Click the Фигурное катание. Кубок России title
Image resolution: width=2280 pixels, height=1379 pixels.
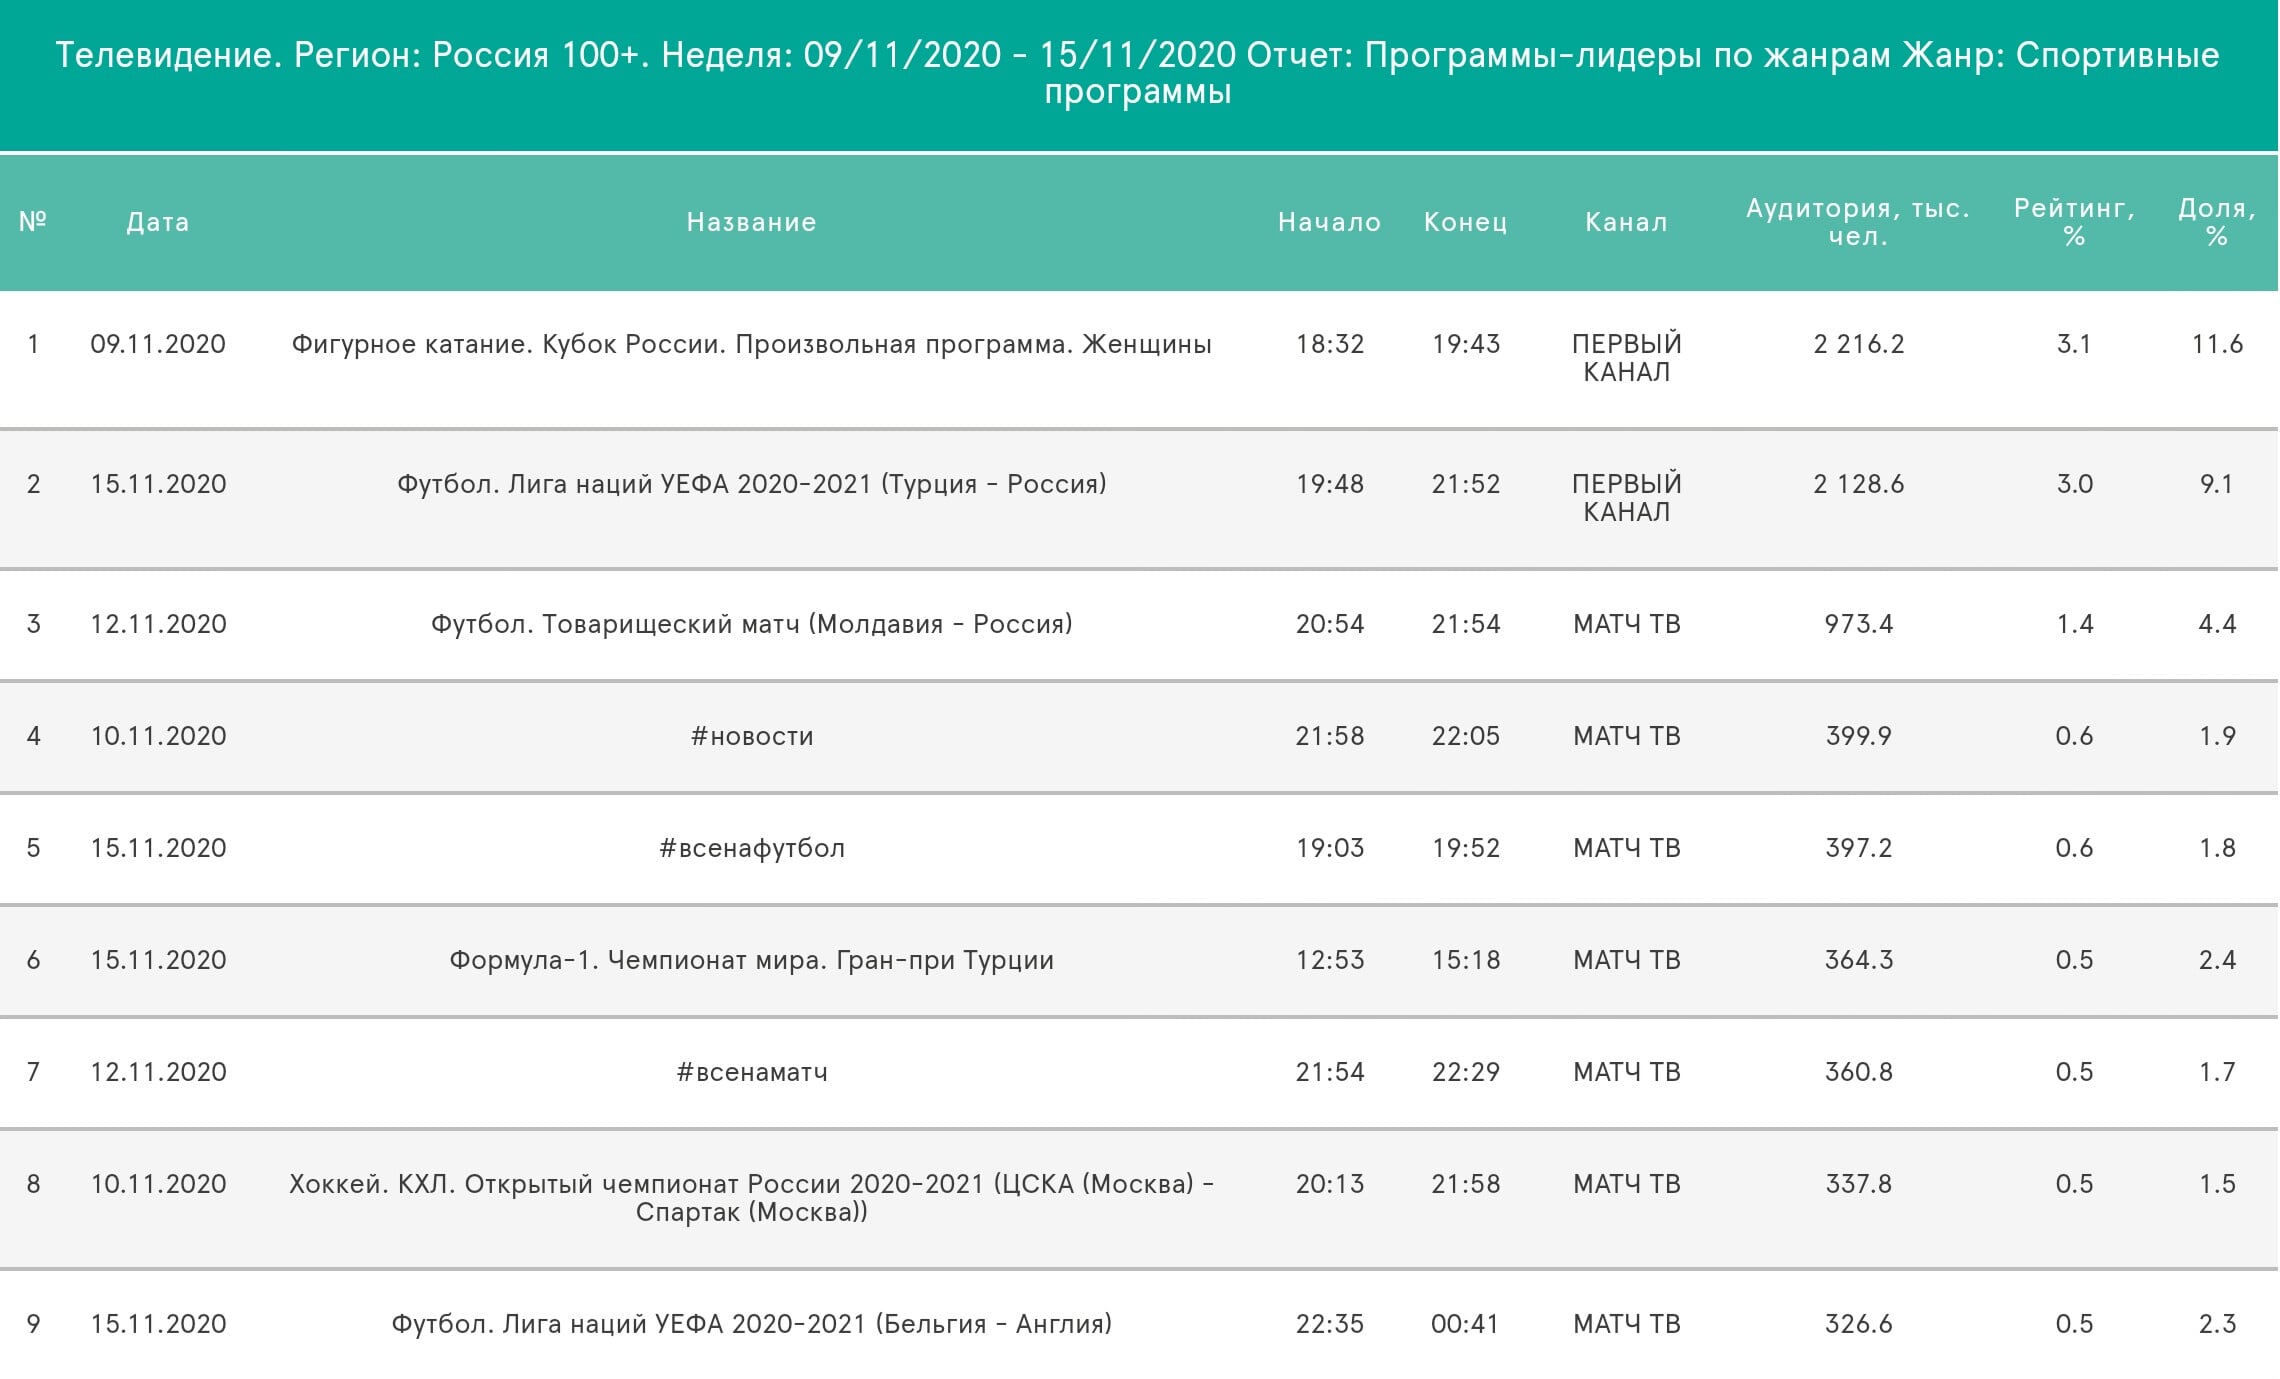752,344
